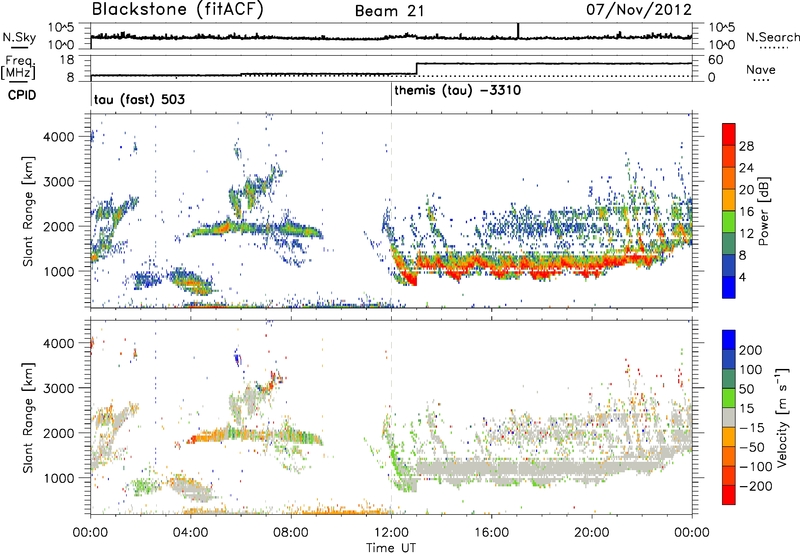Click the blue bottom of the power colorbar

(729, 288)
